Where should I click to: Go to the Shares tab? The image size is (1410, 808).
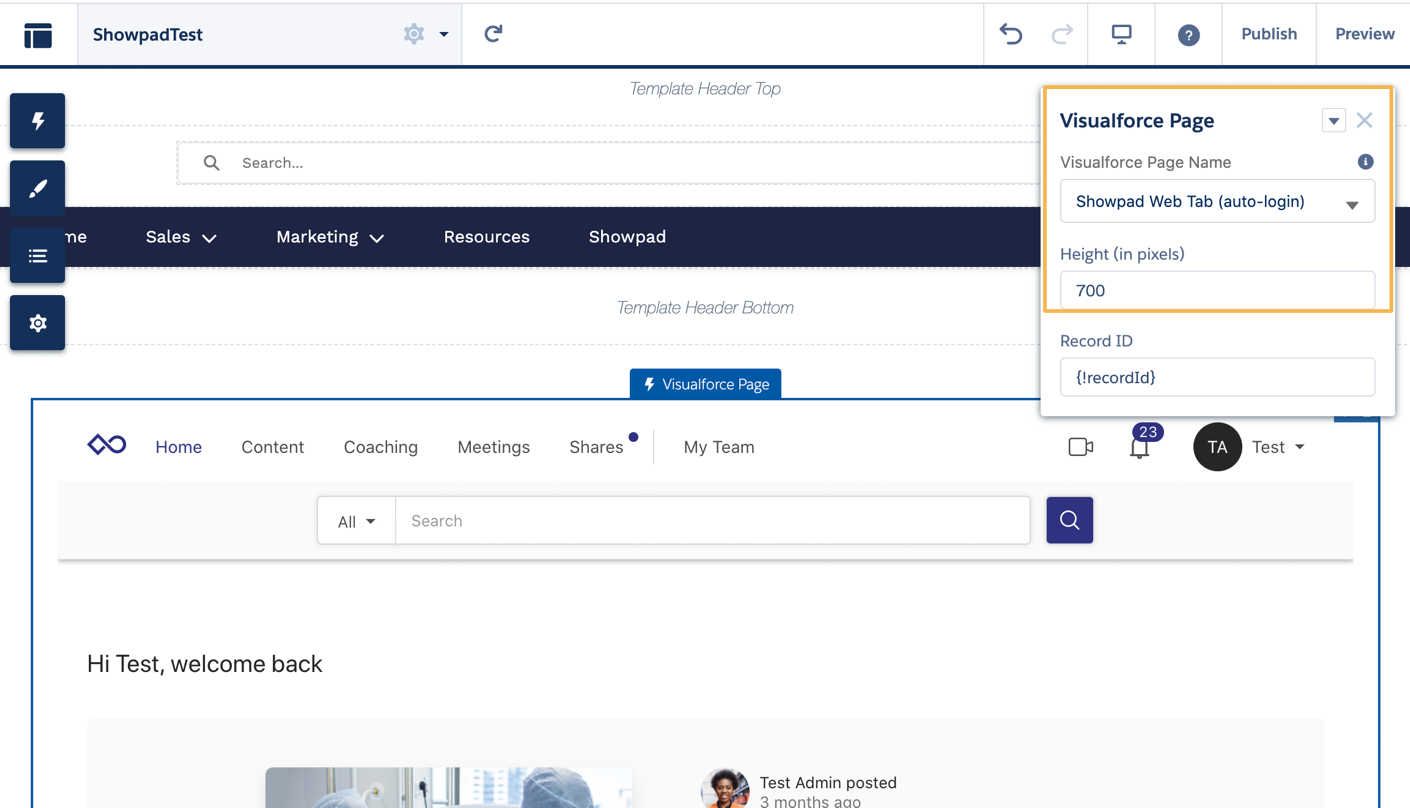(596, 447)
